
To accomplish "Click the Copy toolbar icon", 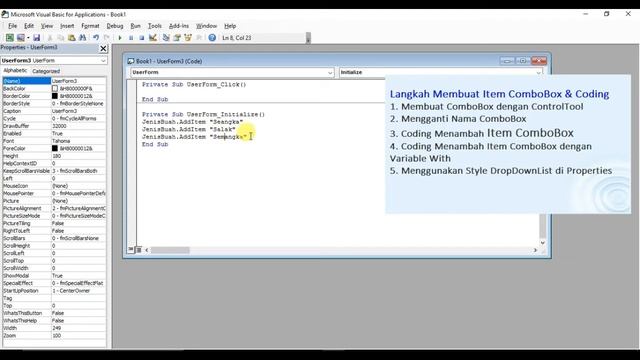I will [60, 38].
